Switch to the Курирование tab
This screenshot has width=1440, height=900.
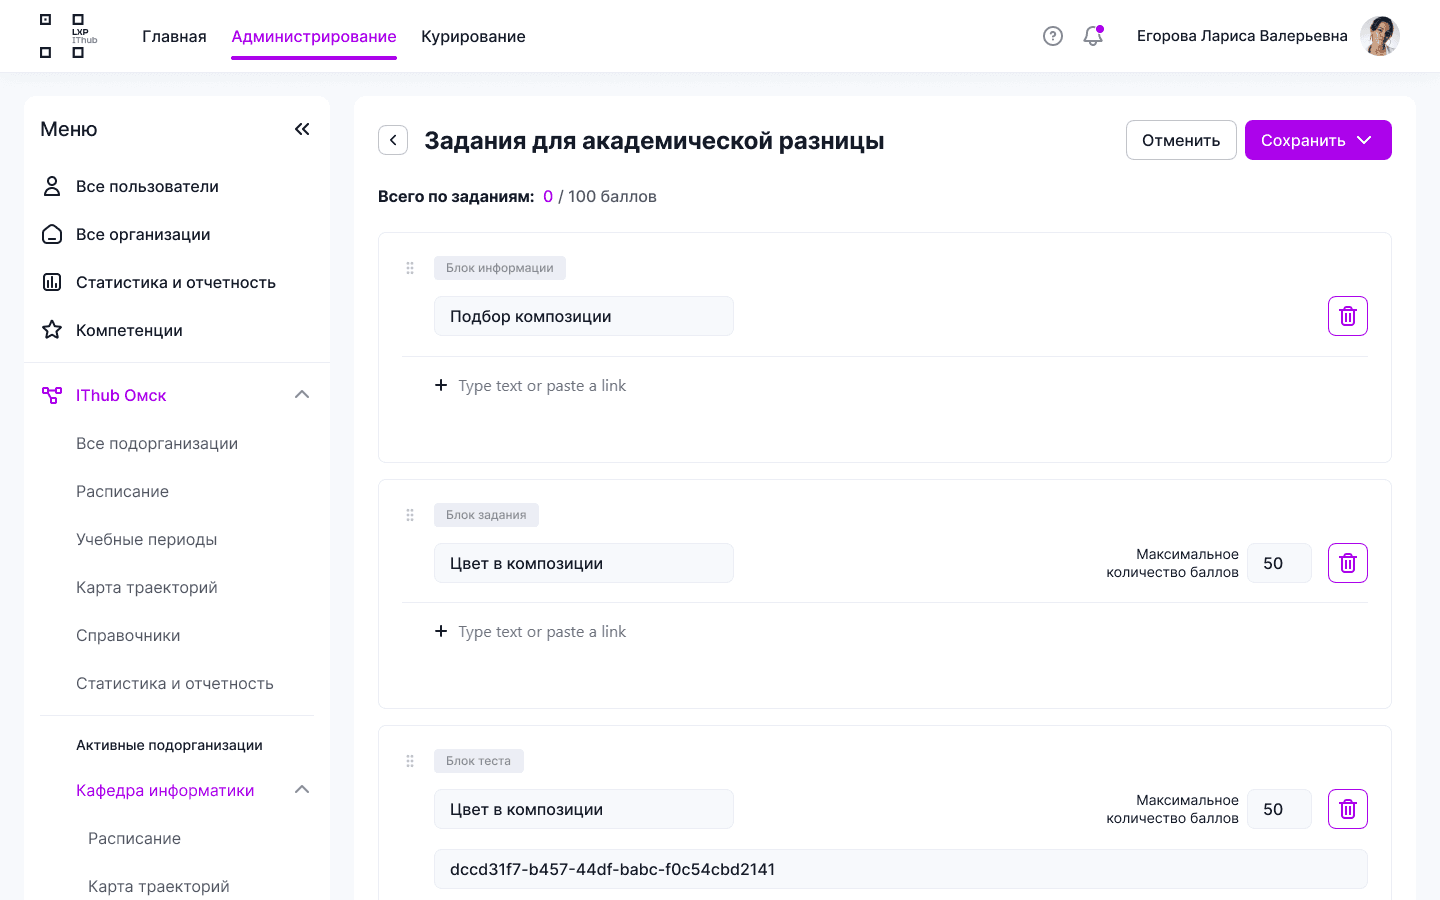pos(473,36)
